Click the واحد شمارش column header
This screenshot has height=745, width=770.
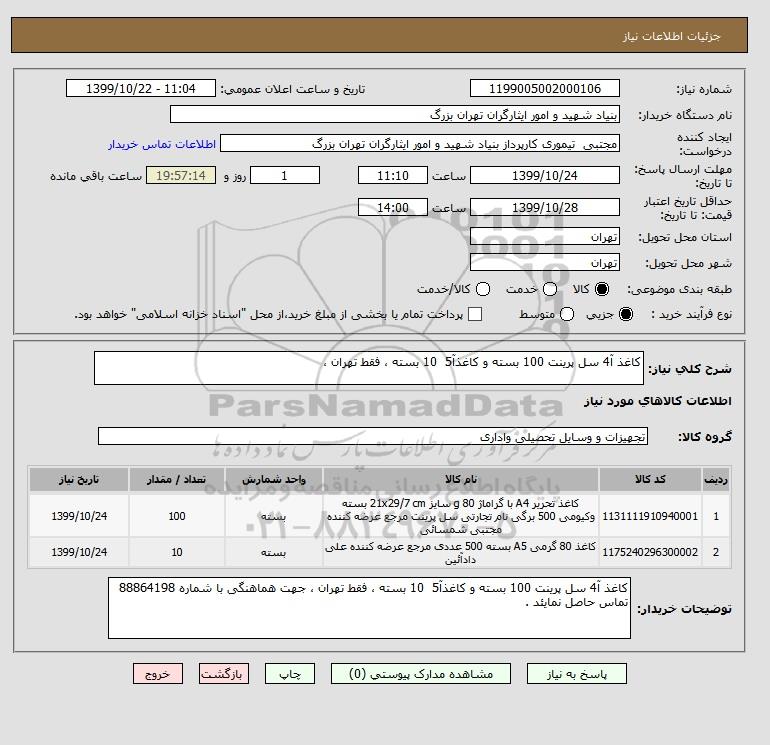274,479
